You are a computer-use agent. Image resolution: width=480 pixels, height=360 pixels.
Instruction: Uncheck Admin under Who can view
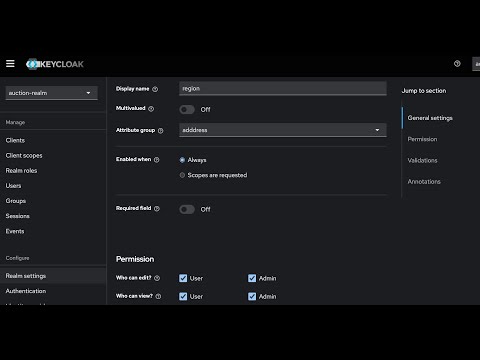coord(252,296)
